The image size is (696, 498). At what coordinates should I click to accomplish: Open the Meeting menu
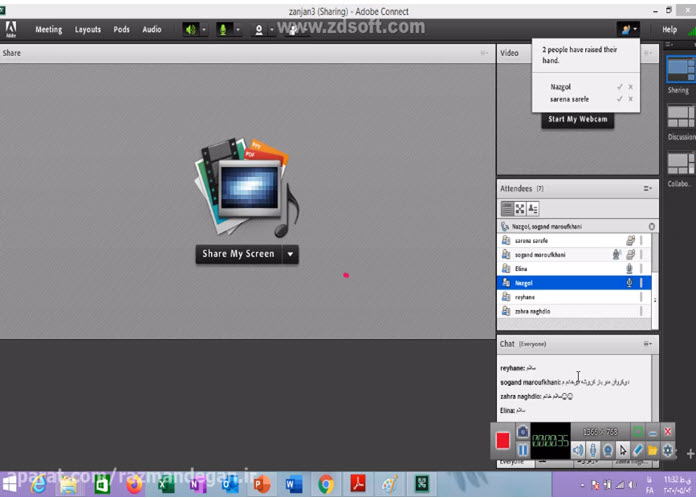click(49, 29)
